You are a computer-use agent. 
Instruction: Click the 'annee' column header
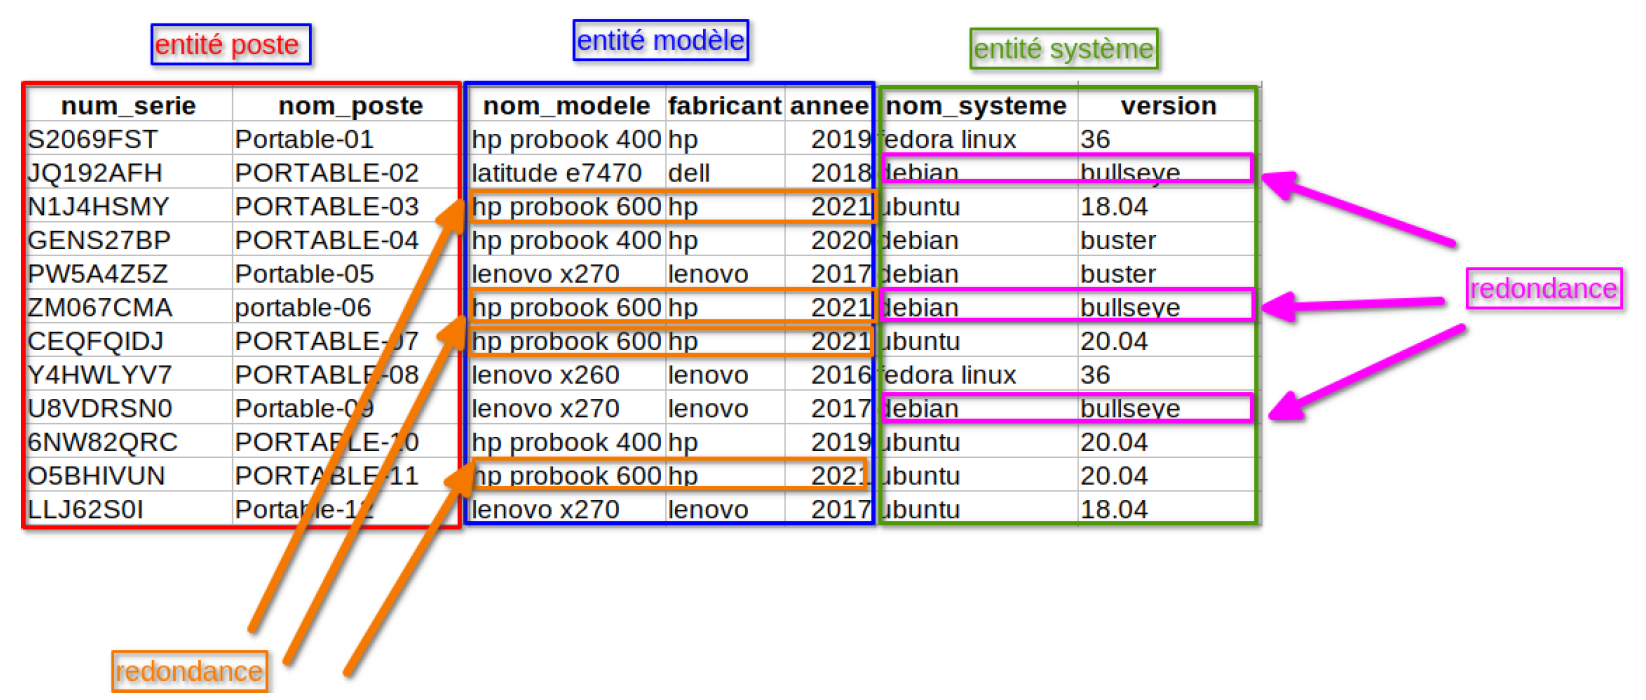tap(829, 106)
